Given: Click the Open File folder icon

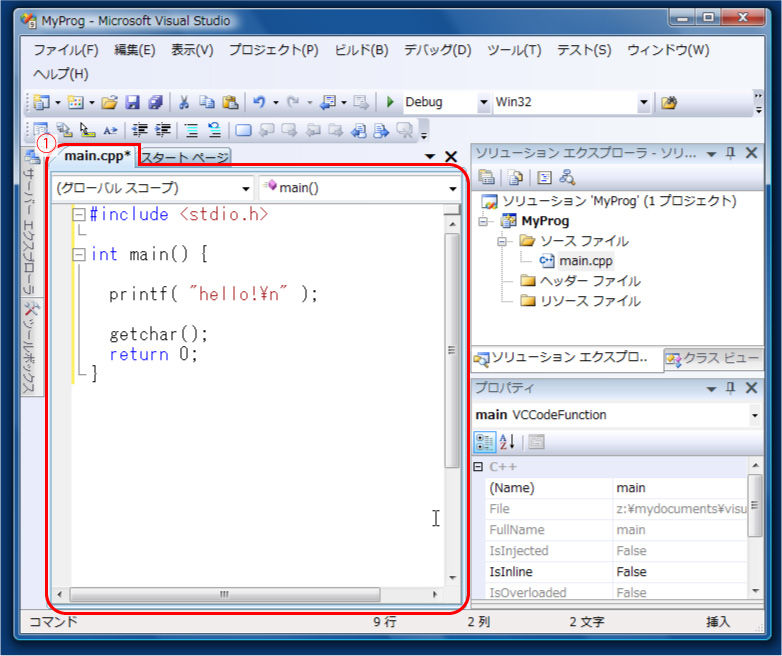Looking at the screenshot, I should pyautogui.click(x=110, y=102).
